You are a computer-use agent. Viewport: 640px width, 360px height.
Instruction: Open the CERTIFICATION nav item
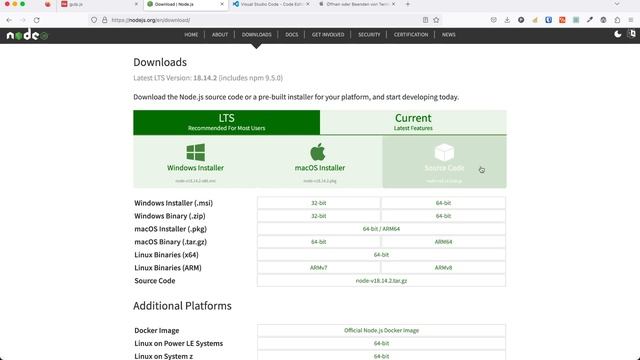pos(411,35)
